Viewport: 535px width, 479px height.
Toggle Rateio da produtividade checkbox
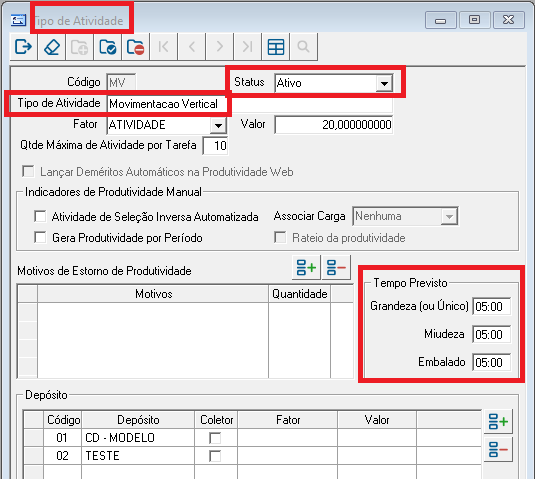point(280,237)
